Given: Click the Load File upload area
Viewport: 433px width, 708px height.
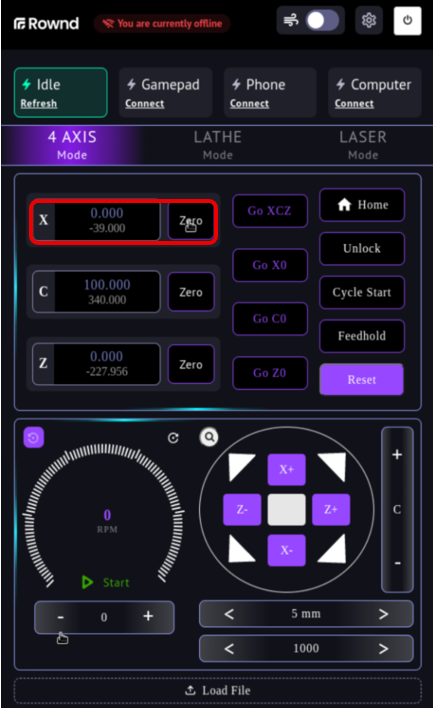Looking at the screenshot, I should click(x=218, y=690).
